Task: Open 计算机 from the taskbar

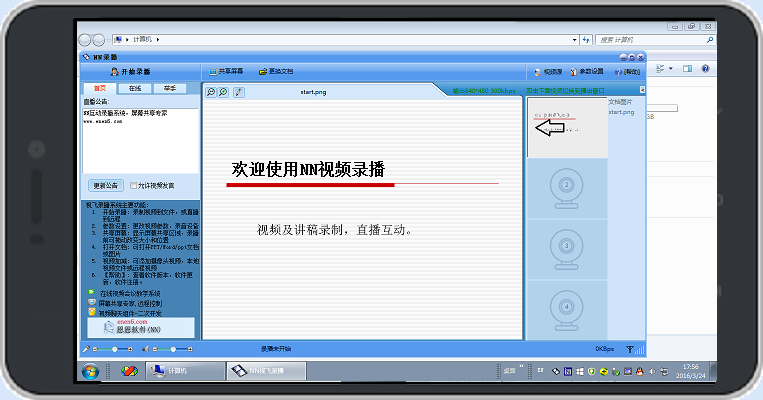Action: tap(185, 371)
